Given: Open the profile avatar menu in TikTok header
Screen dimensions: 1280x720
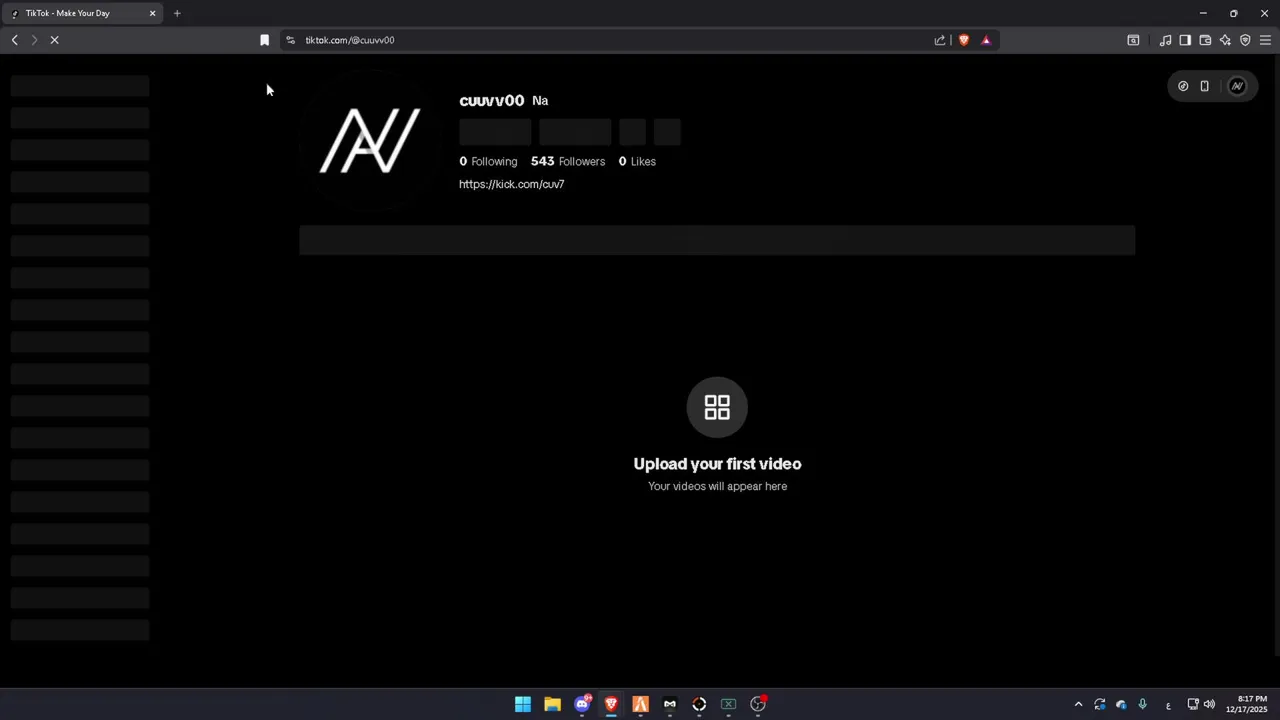Looking at the screenshot, I should pos(1237,86).
